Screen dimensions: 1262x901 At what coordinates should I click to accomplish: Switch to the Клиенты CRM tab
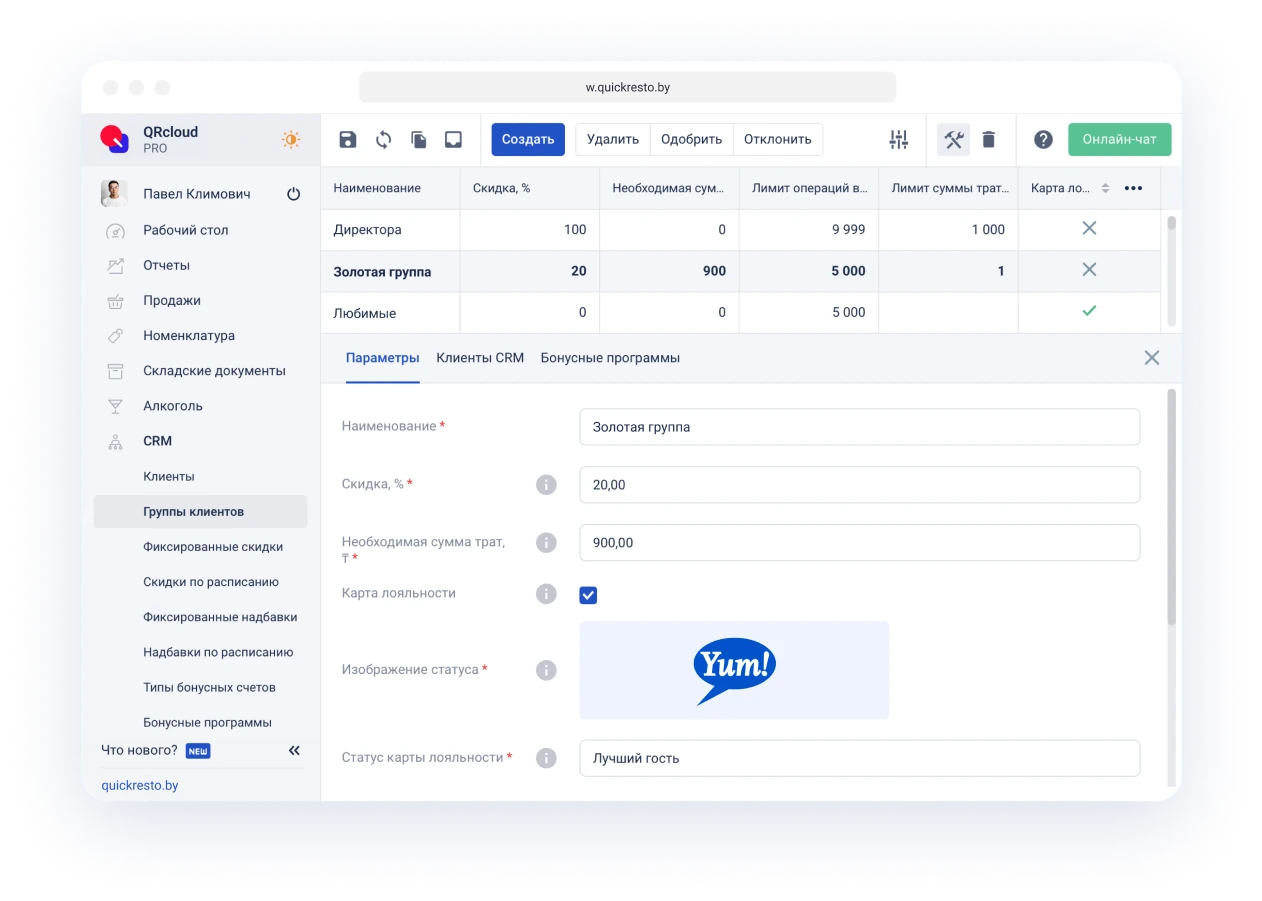coord(480,358)
